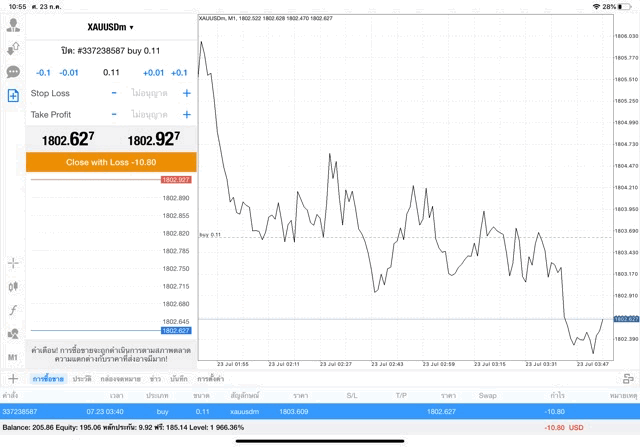Switch to the ข่าว news tab
This screenshot has height=447, width=640.
coord(155,379)
